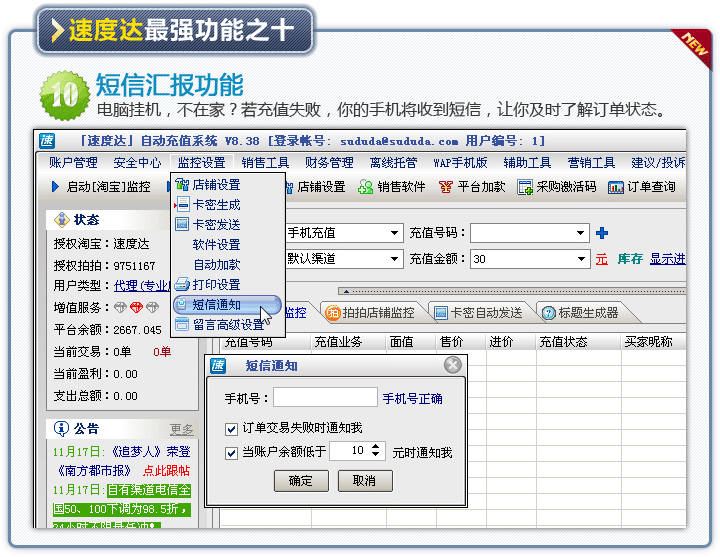
Task: Start 启动[淘宝]监控 with the play arrow
Action: [55, 186]
